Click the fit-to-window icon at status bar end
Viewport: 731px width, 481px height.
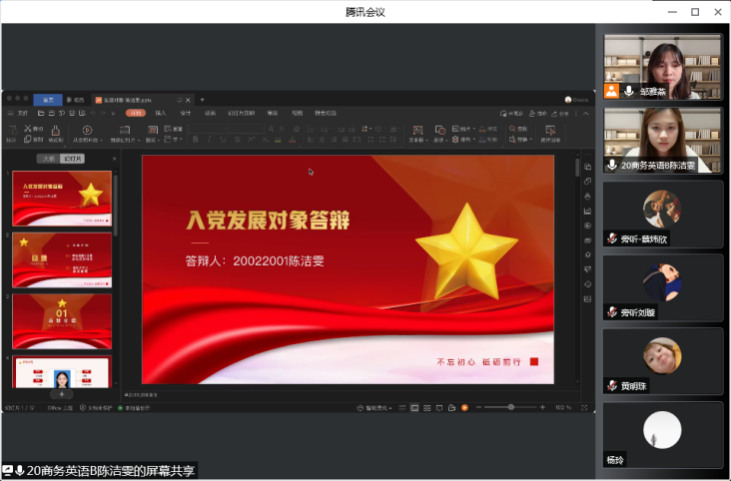point(584,407)
